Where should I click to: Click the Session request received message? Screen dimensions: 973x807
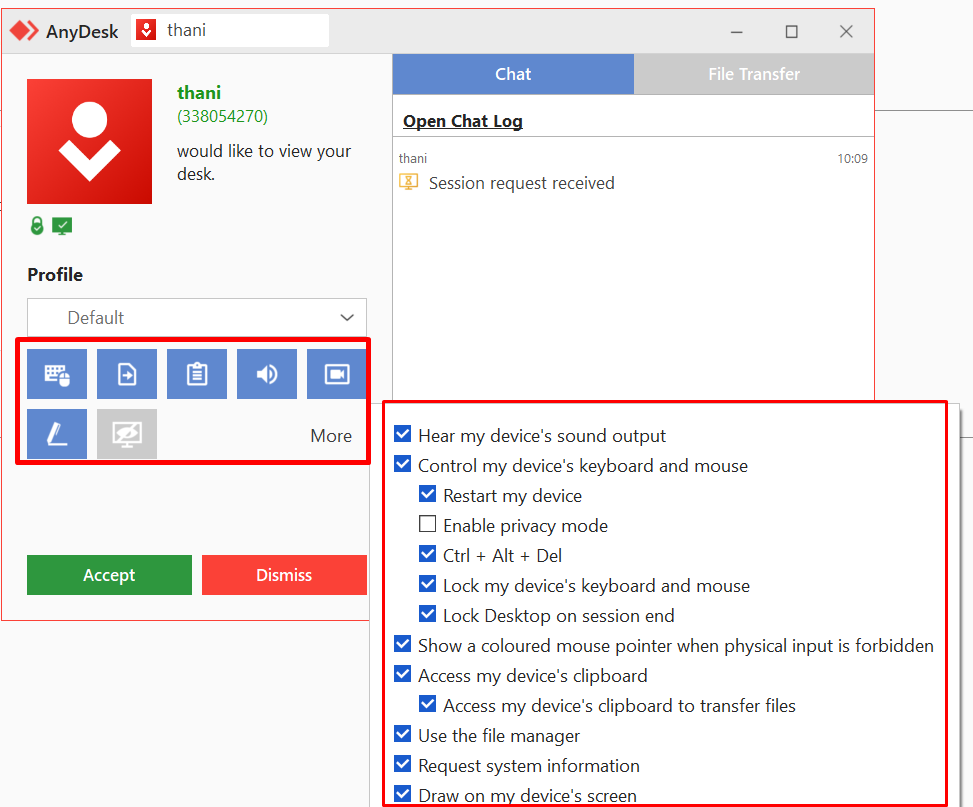click(521, 183)
